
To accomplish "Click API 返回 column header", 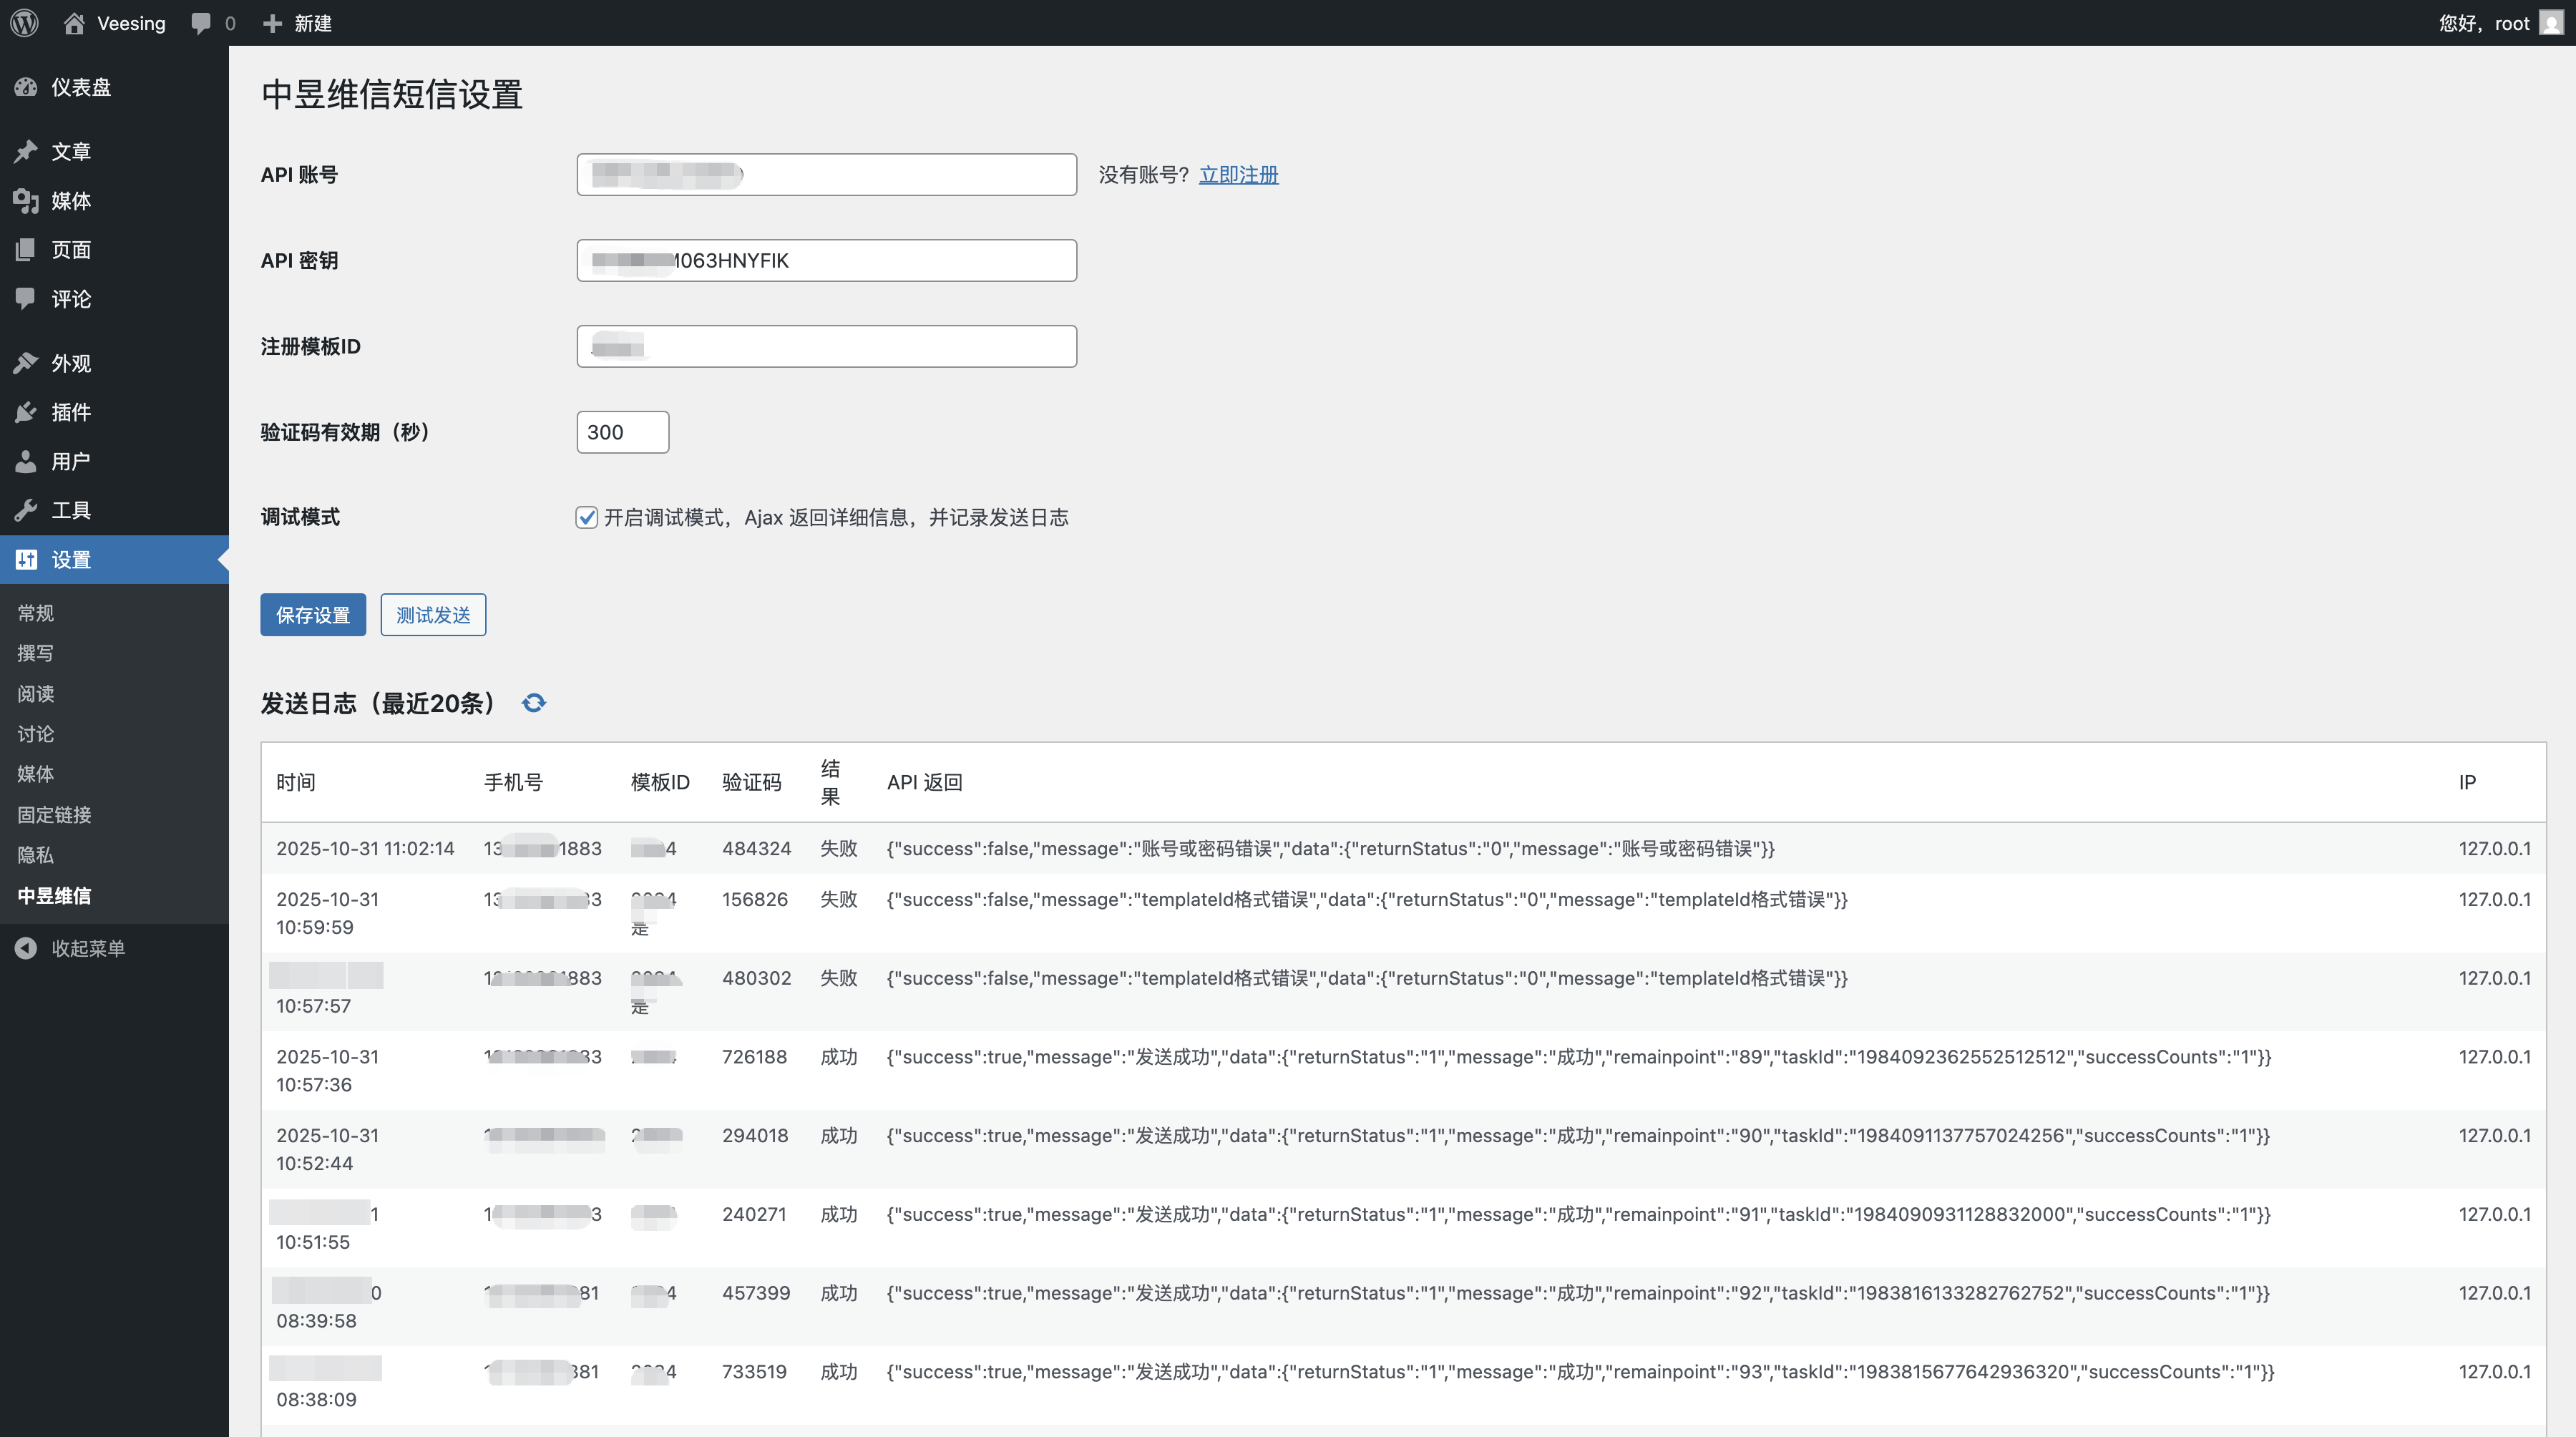I will (x=925, y=783).
